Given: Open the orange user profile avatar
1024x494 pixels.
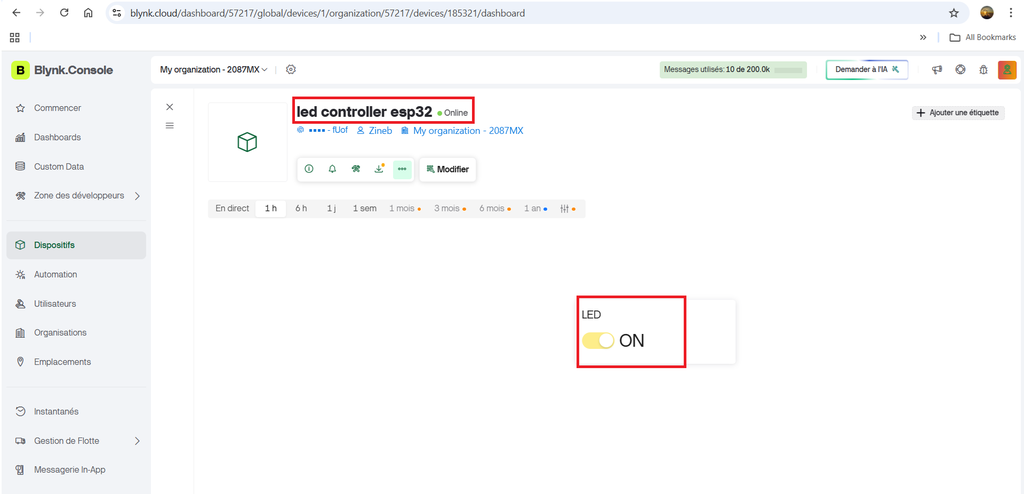Looking at the screenshot, I should pyautogui.click(x=1007, y=70).
